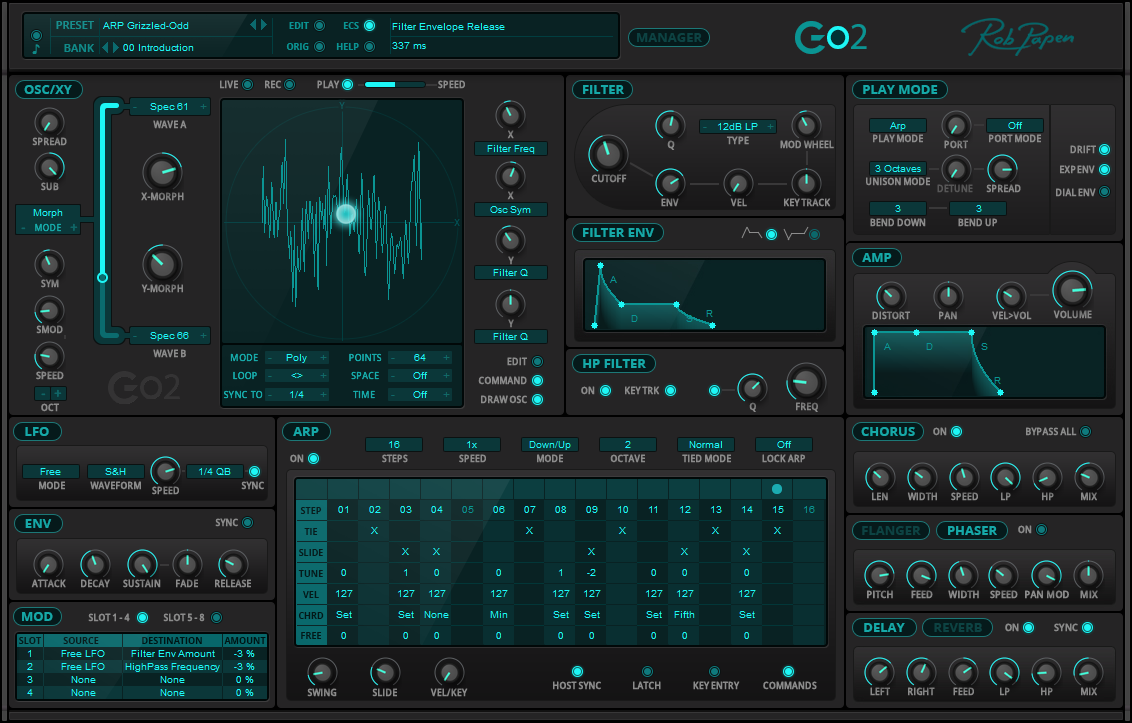The height and width of the screenshot is (723, 1132).
Task: Click the Key Track knob
Action: (806, 182)
